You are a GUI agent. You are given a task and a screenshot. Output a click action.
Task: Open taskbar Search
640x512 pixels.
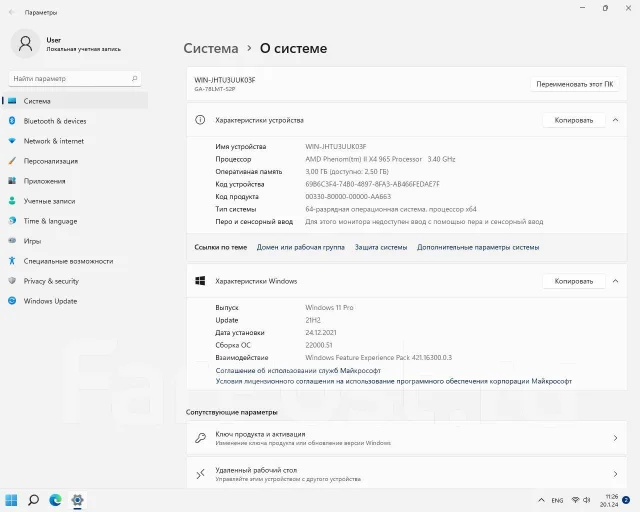point(33,500)
